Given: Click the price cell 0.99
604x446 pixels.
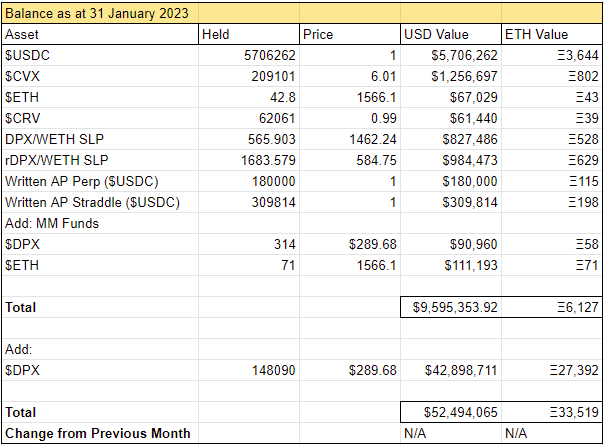Looking at the screenshot, I should pos(384,118).
